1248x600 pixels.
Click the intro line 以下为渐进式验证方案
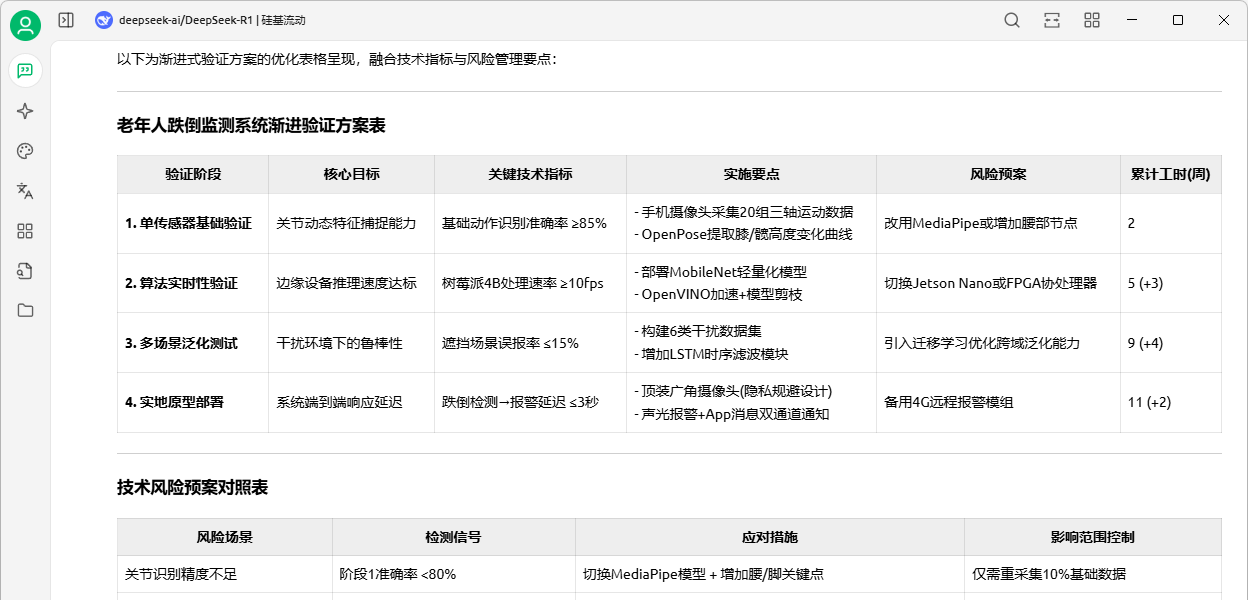(337, 59)
